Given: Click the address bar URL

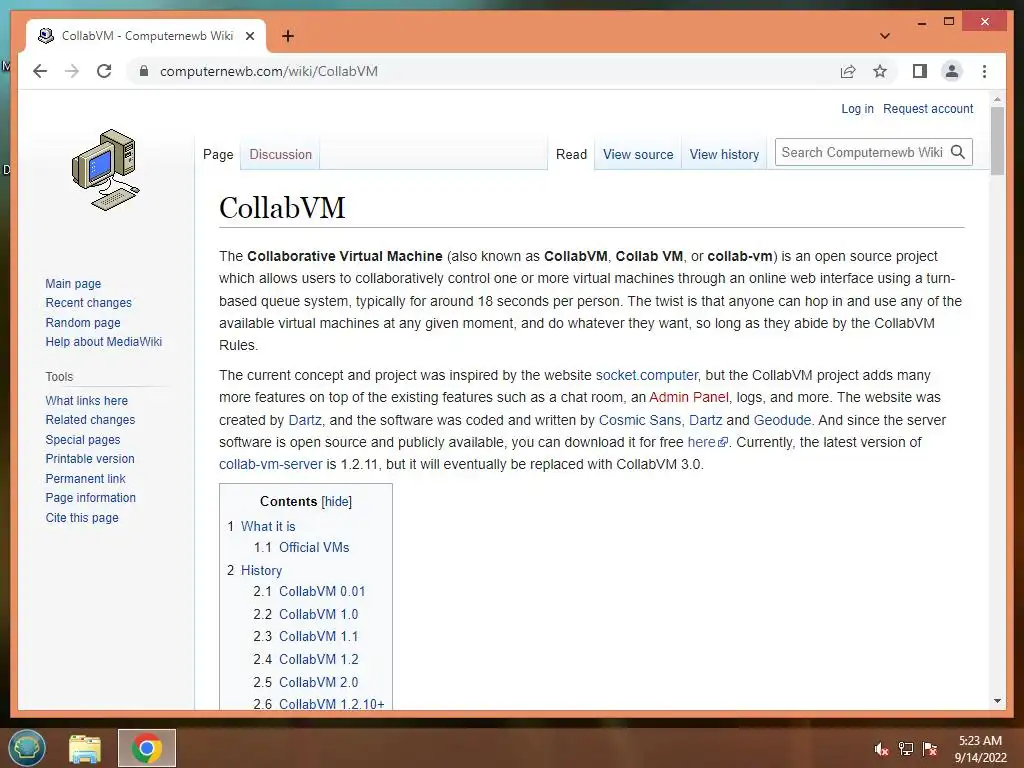Looking at the screenshot, I should (x=268, y=71).
